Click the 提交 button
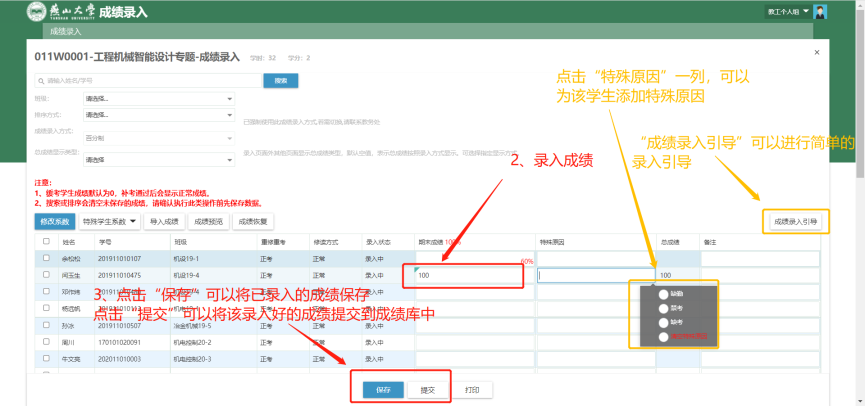Viewport: 865px width, 406px height. 427,390
